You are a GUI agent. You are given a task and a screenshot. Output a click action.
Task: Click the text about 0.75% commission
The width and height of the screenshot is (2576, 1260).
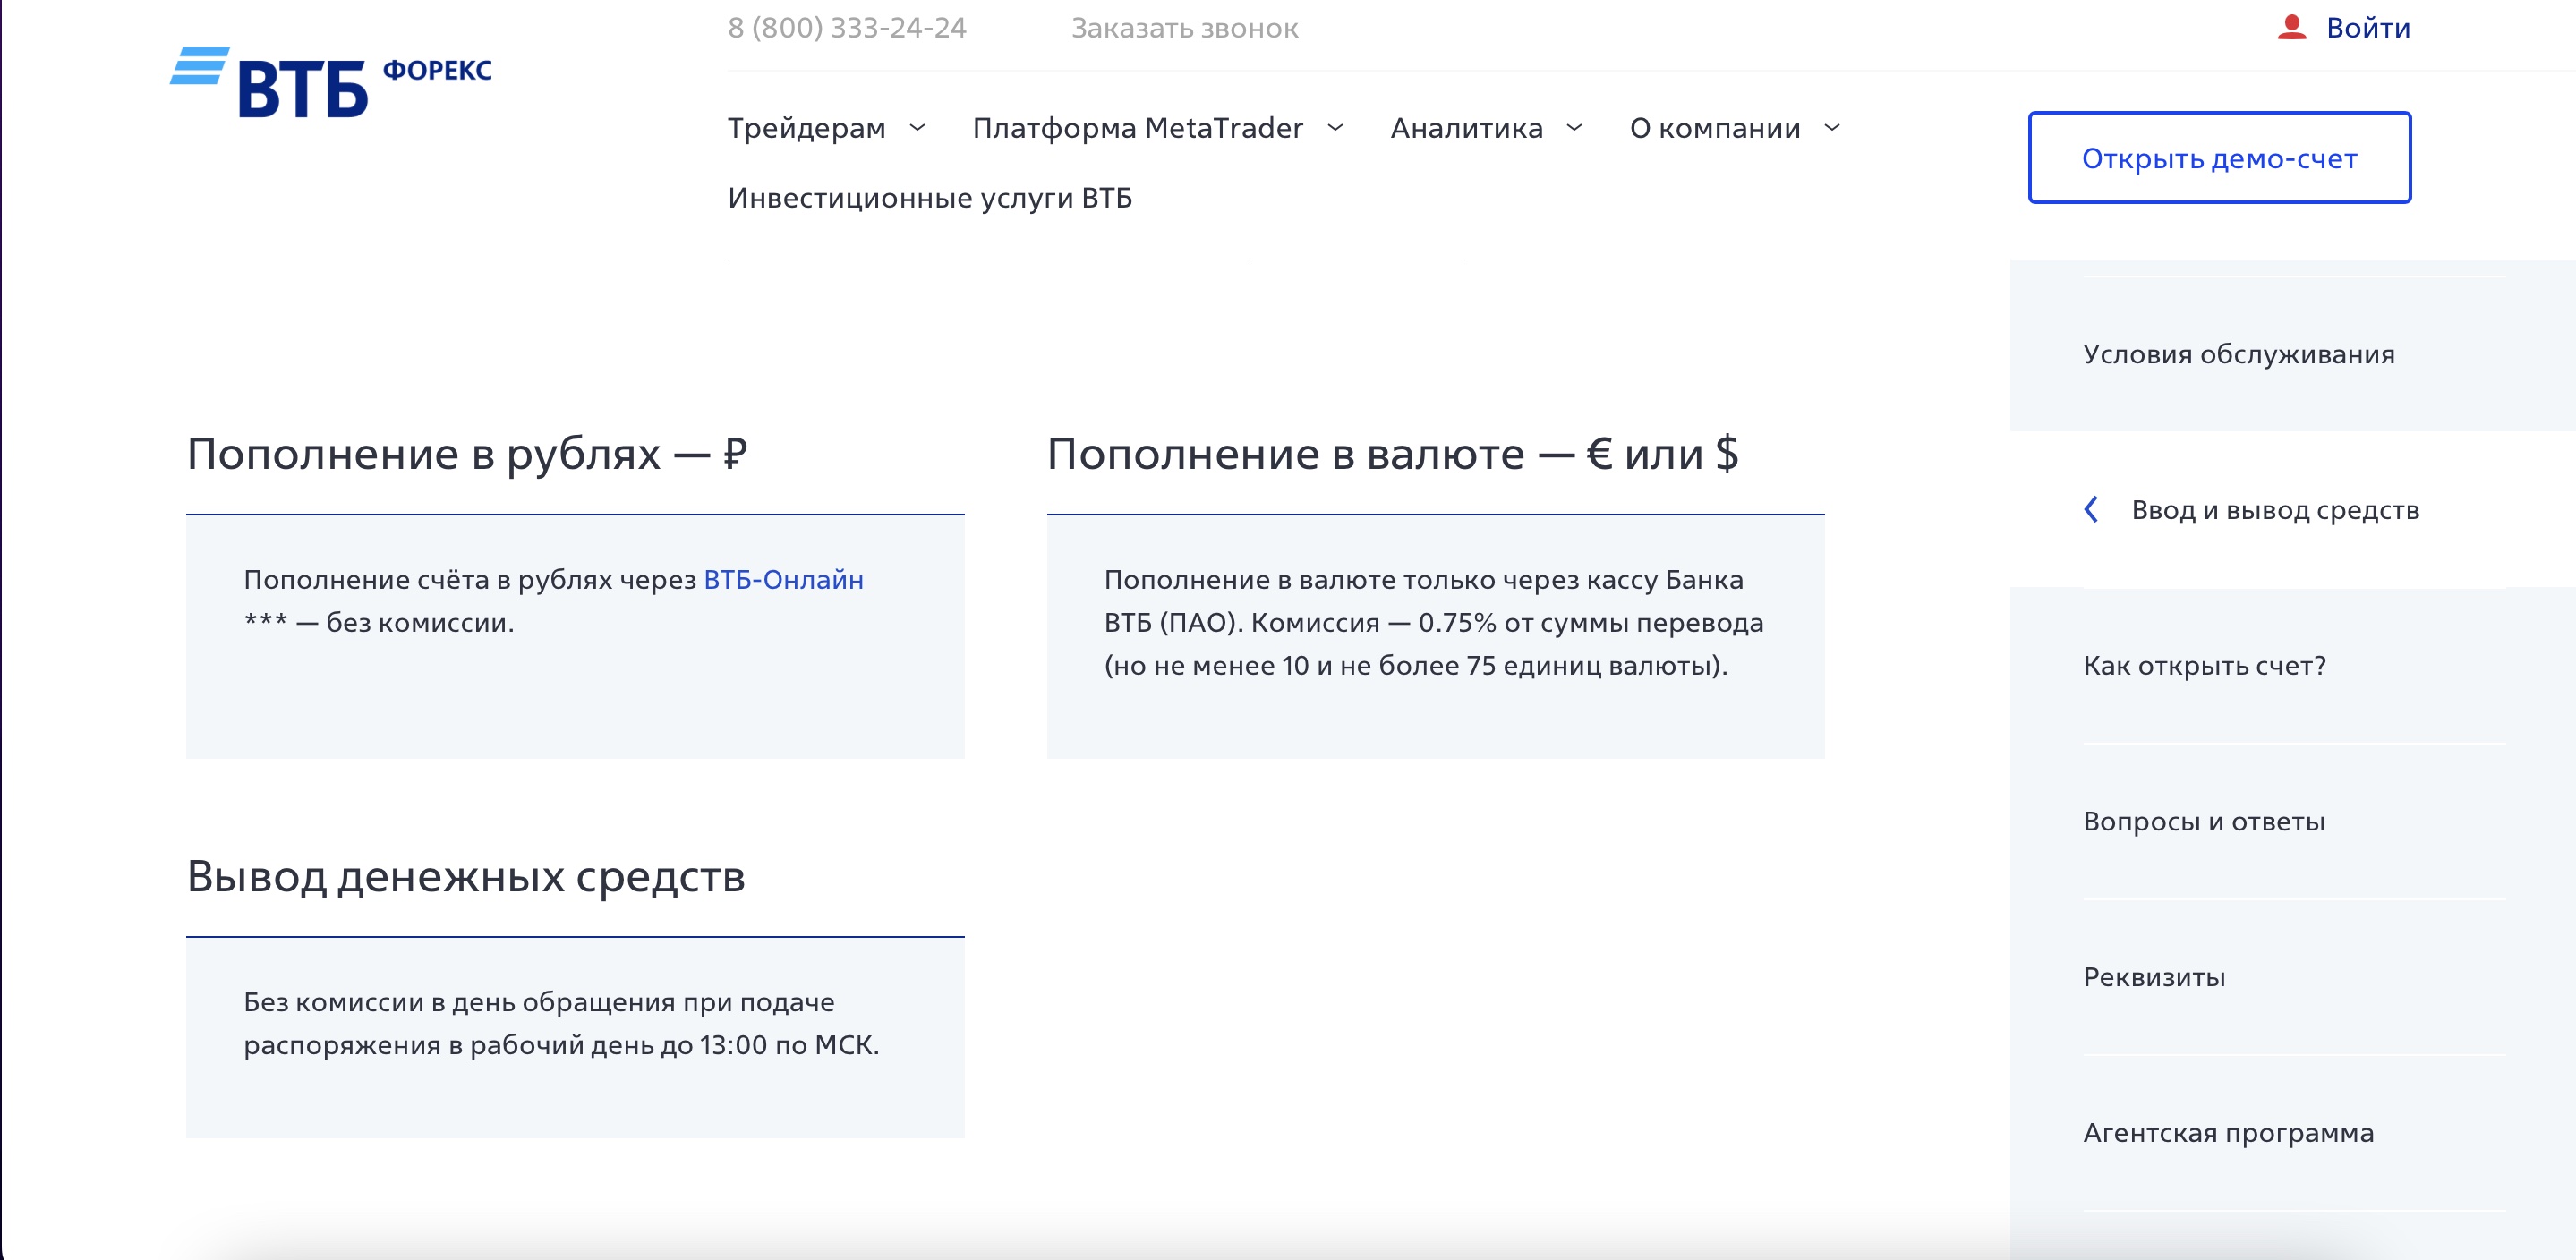tap(1434, 623)
